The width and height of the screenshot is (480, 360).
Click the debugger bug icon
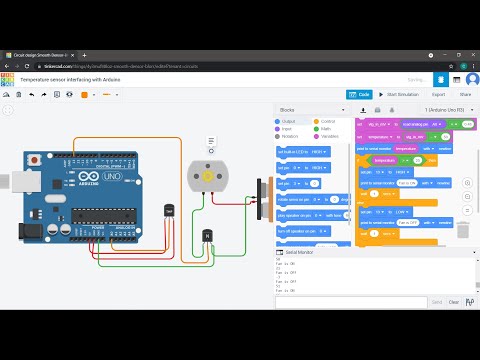pos(392,110)
